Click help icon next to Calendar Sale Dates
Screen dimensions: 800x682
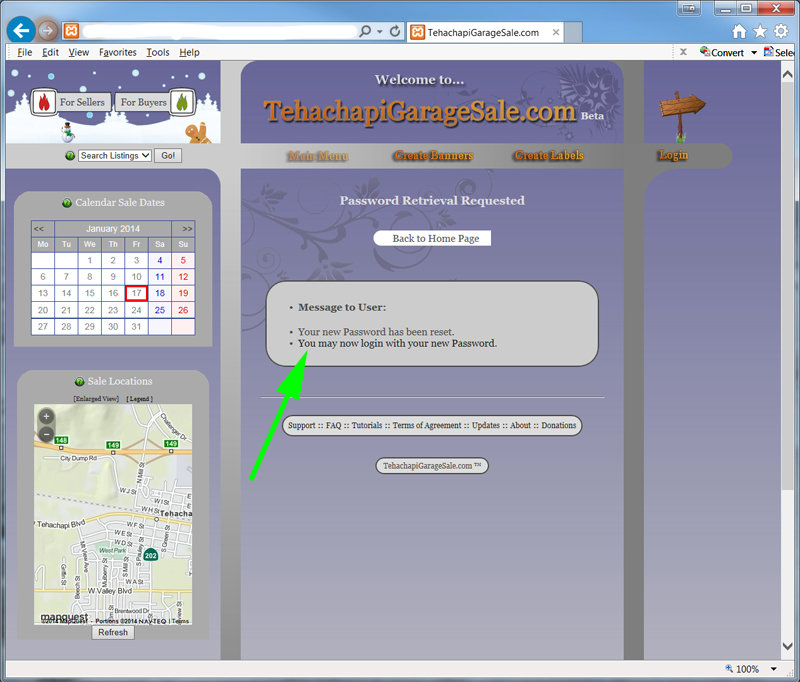[67, 203]
